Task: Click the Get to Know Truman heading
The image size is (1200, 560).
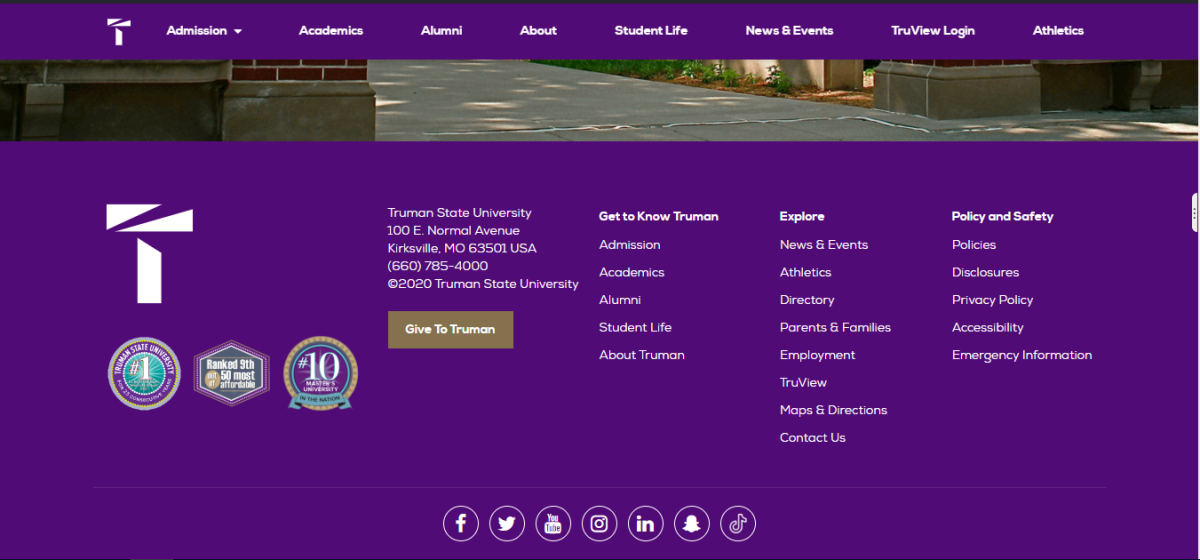Action: point(659,216)
